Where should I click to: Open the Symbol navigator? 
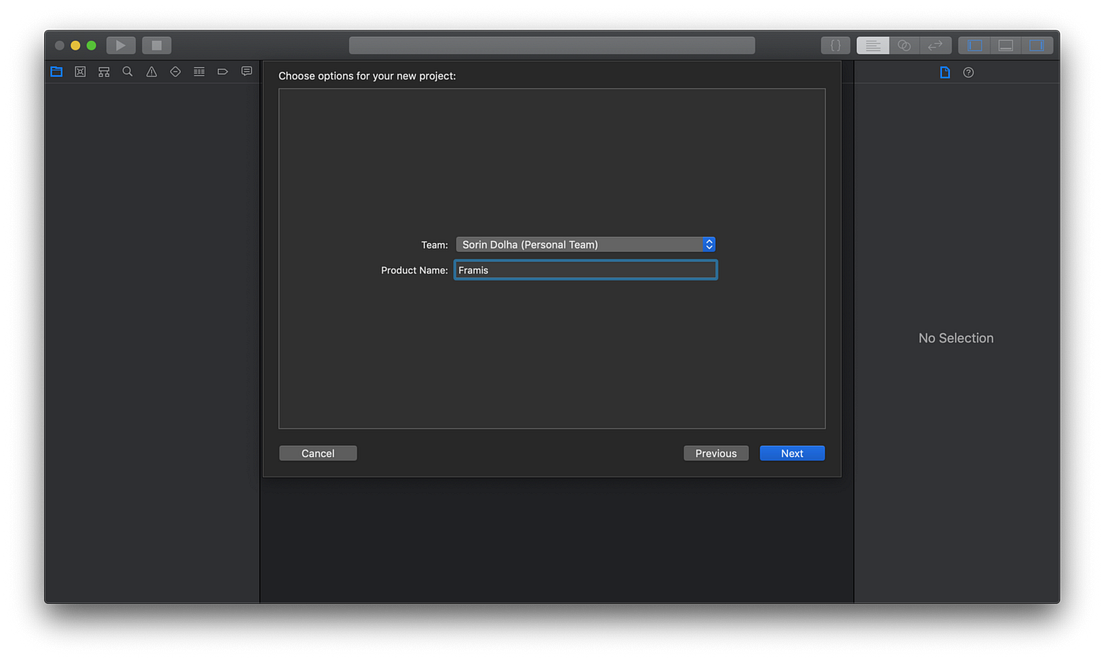[x=103, y=71]
